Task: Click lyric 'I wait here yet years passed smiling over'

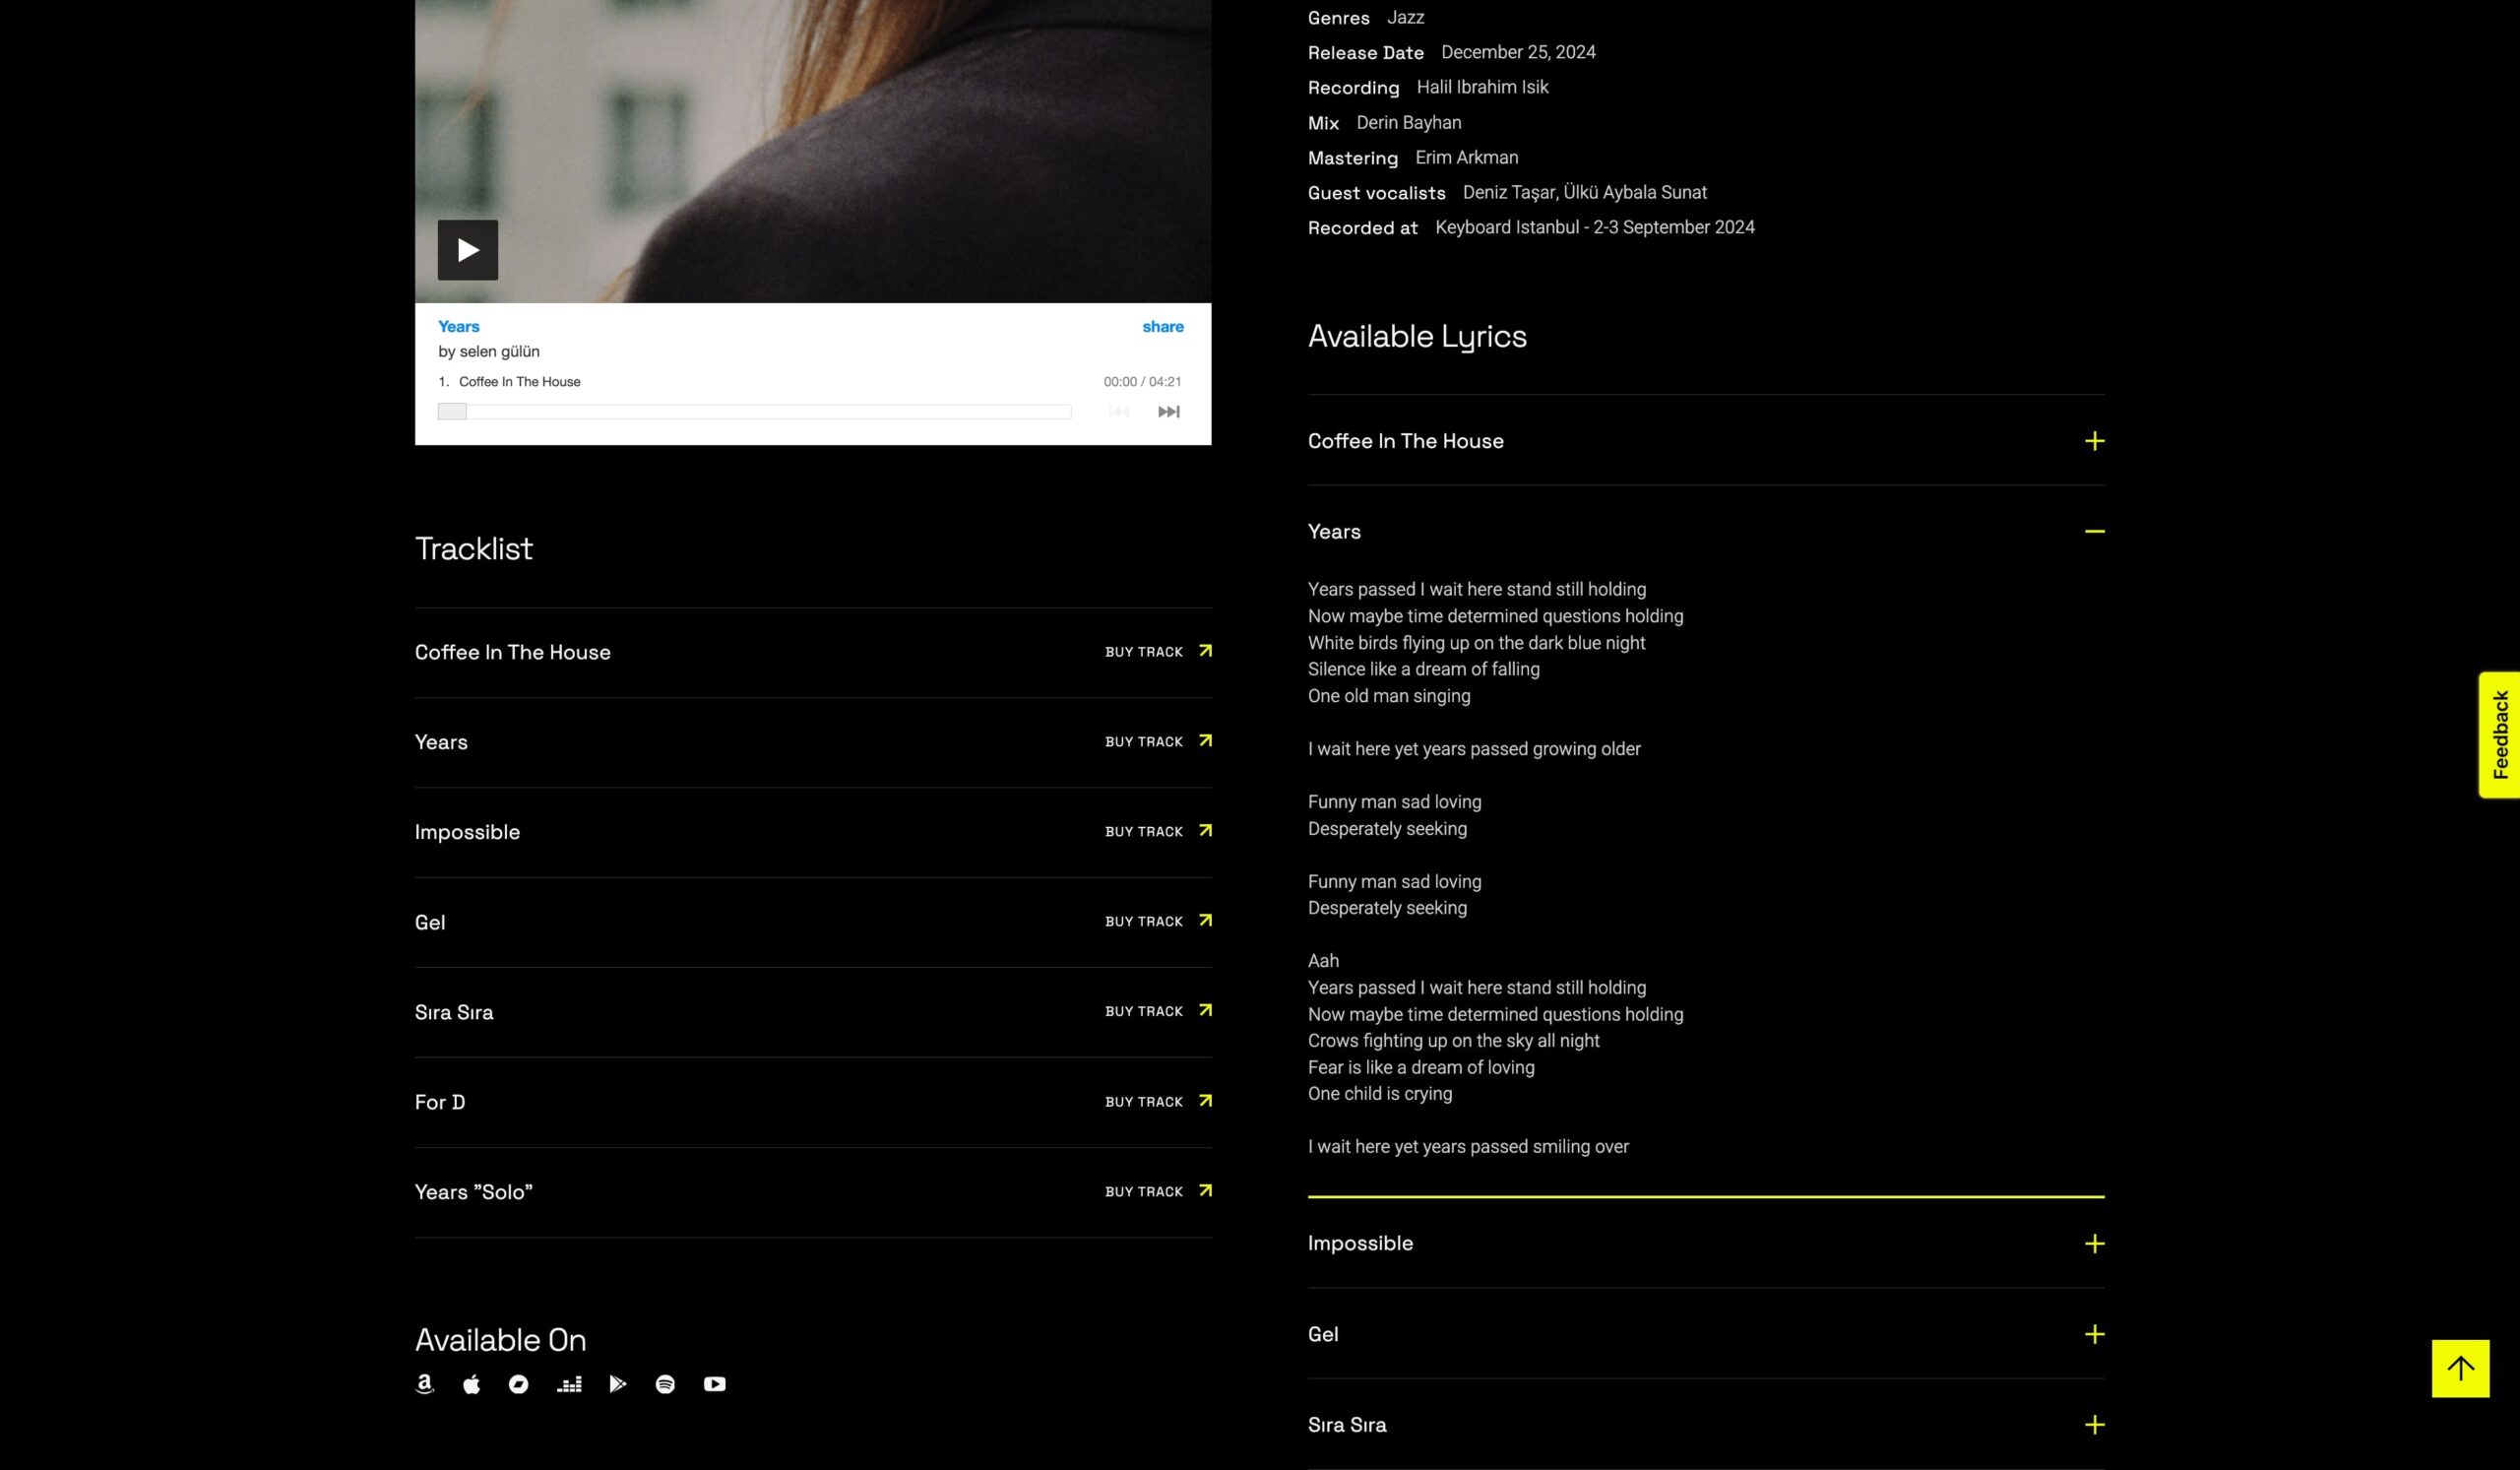Action: (1467, 1146)
